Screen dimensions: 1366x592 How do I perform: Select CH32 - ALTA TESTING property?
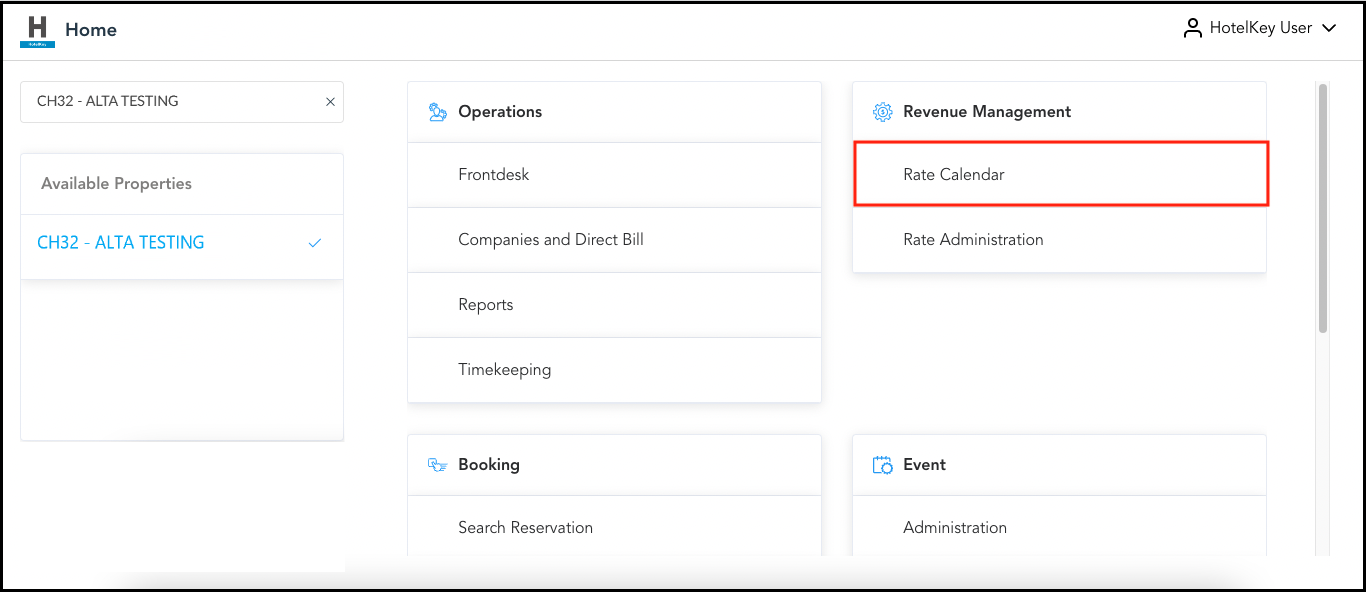point(121,243)
